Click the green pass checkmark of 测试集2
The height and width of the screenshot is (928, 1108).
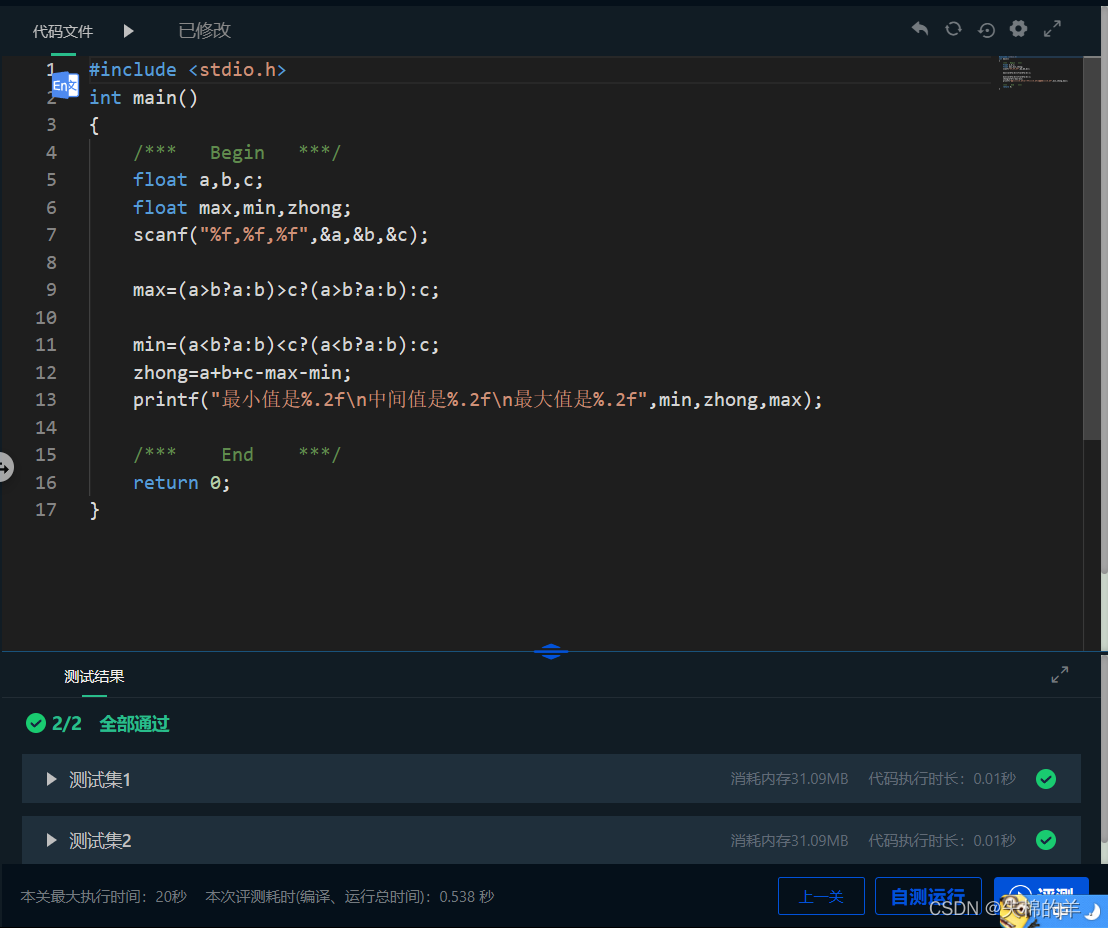pyautogui.click(x=1046, y=840)
